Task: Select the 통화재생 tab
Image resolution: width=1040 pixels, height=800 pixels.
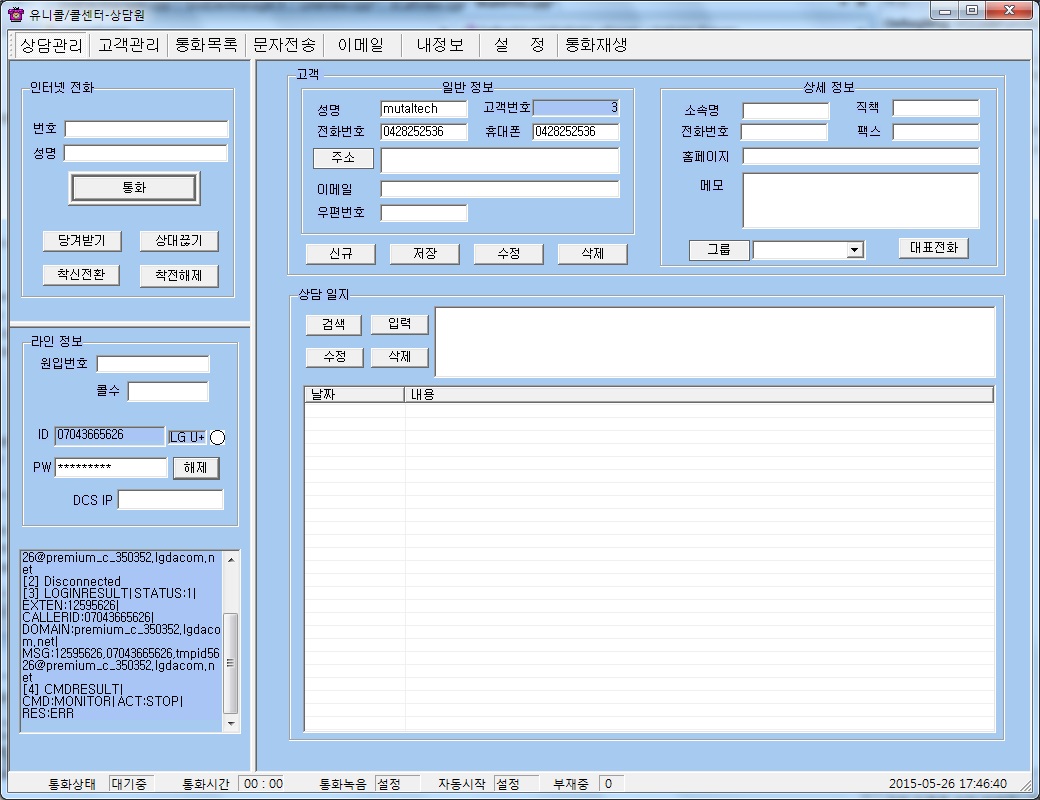Action: coord(596,45)
